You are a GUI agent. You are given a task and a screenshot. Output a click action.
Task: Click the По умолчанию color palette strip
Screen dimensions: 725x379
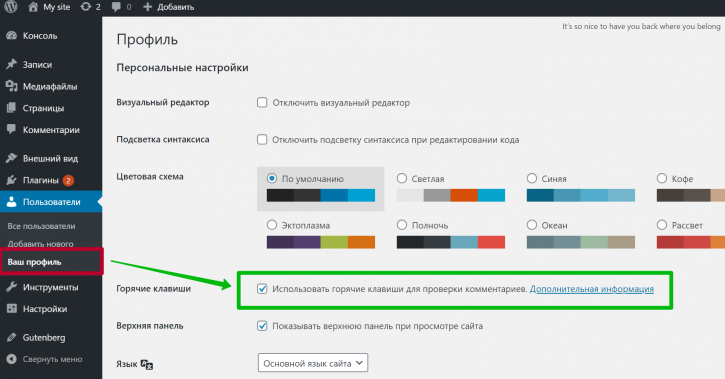320,195
